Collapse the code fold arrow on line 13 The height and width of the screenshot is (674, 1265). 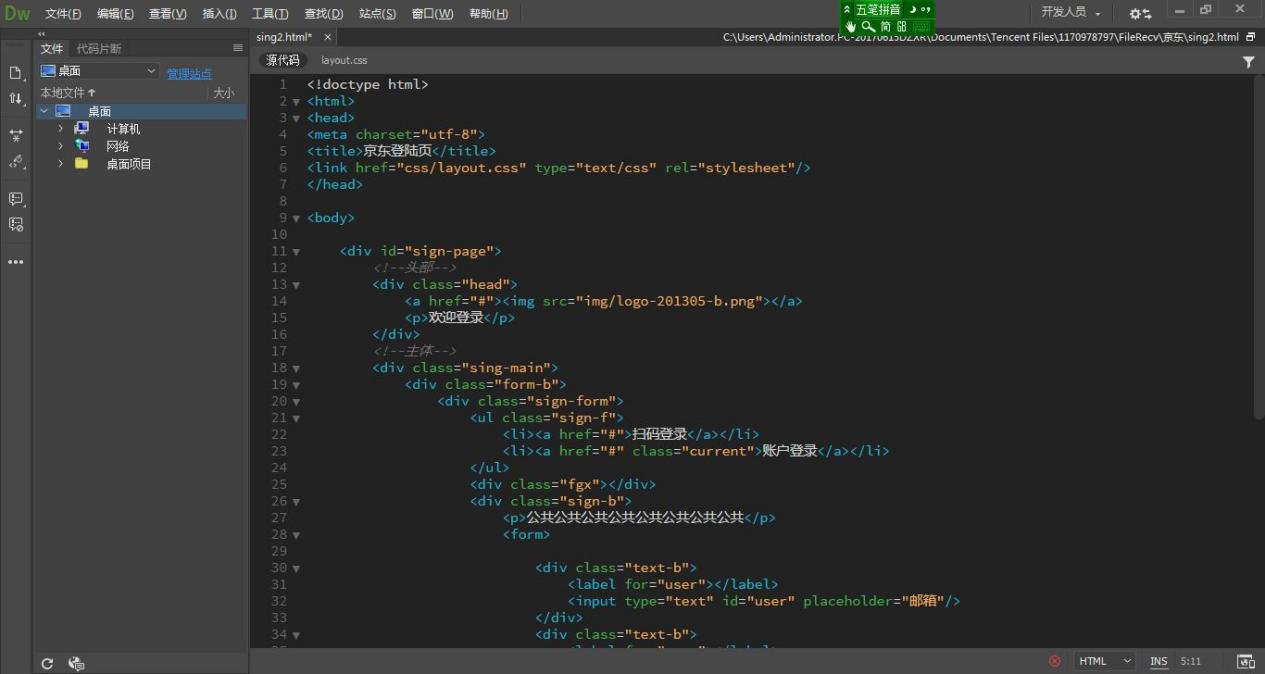296,285
